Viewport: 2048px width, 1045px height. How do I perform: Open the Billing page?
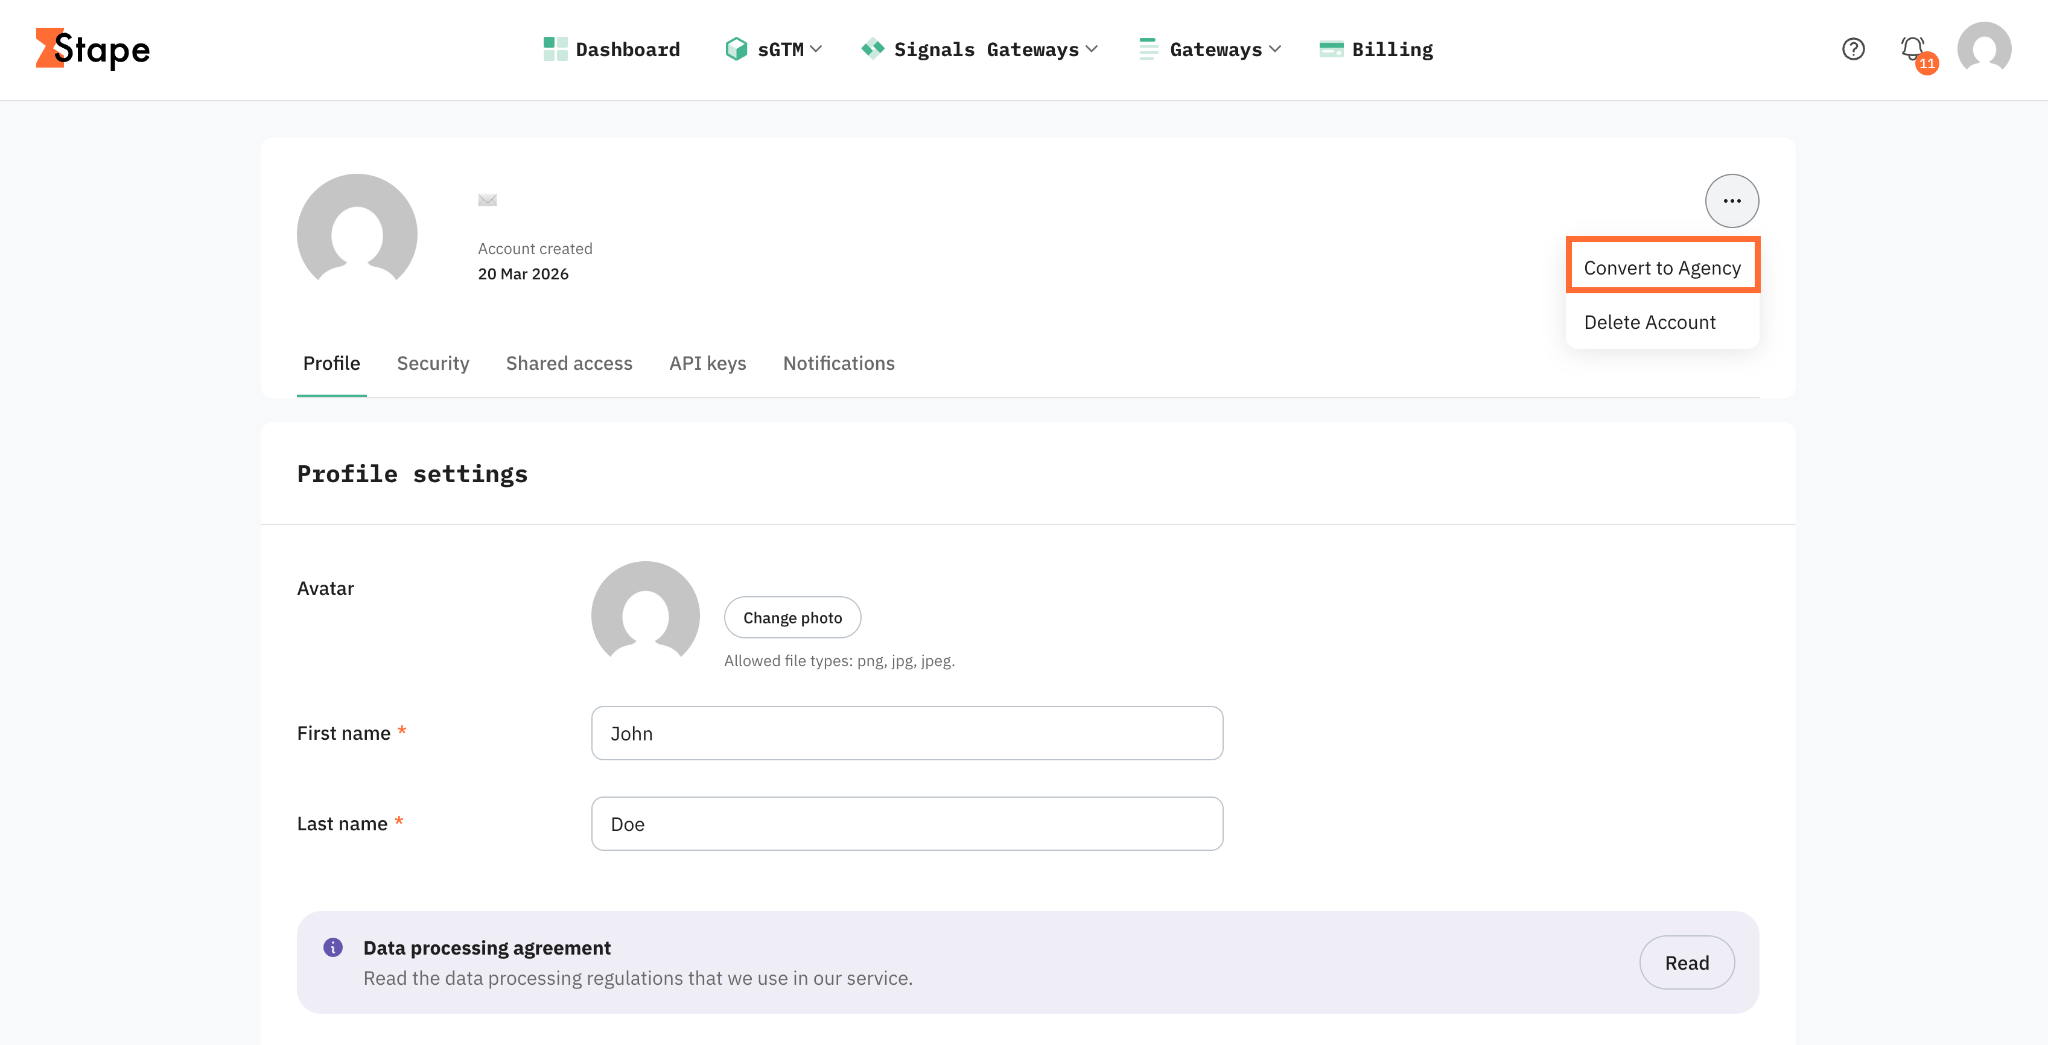tap(1376, 49)
